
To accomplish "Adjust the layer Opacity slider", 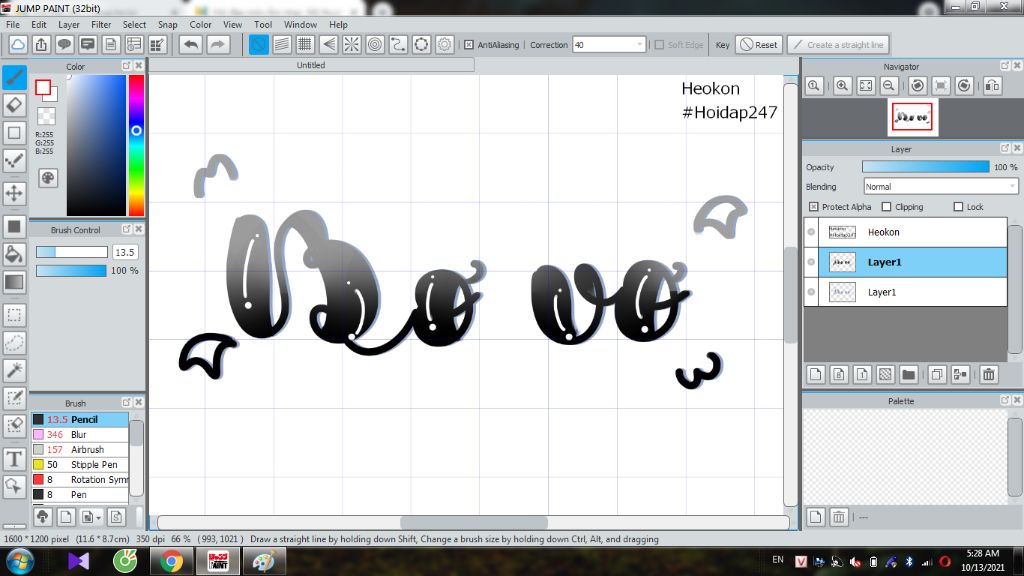I will click(925, 167).
